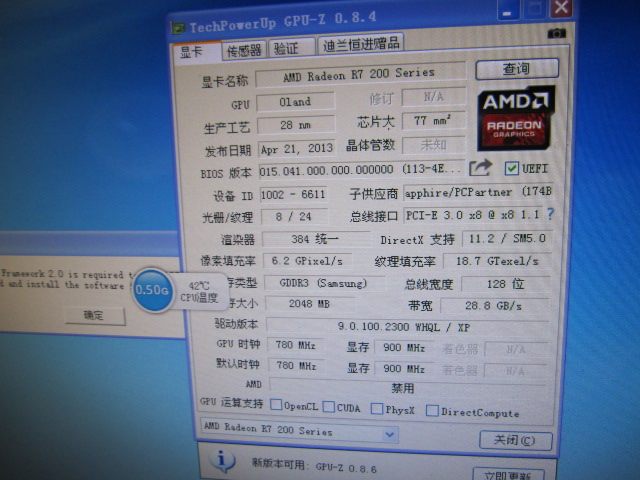Image resolution: width=640 pixels, height=480 pixels.
Task: Click the 77 mm² die size value
Action: point(433,120)
